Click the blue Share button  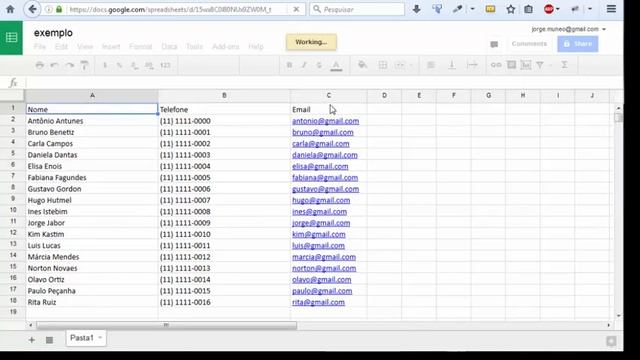click(x=578, y=44)
